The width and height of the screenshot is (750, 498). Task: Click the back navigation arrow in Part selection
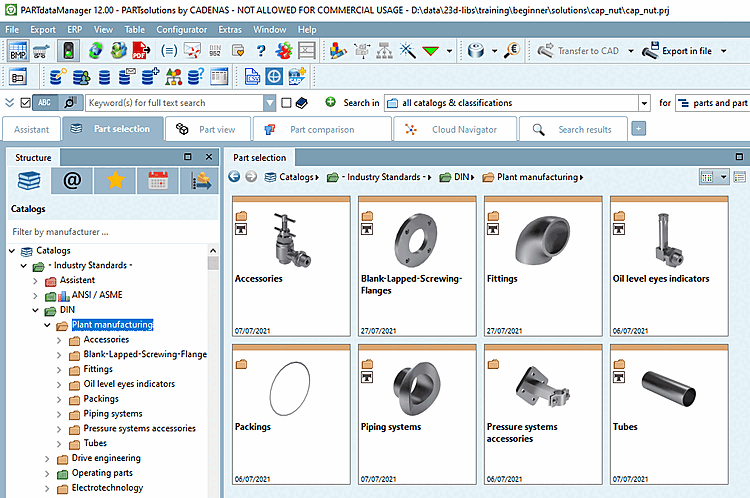[235, 177]
